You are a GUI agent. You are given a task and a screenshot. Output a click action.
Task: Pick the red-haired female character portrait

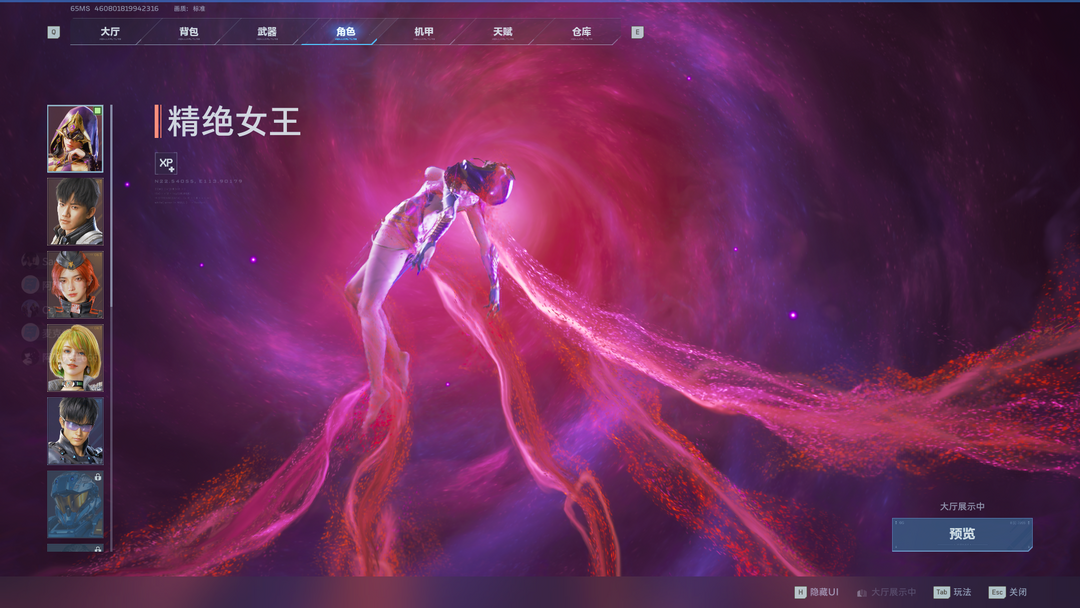pyautogui.click(x=75, y=285)
